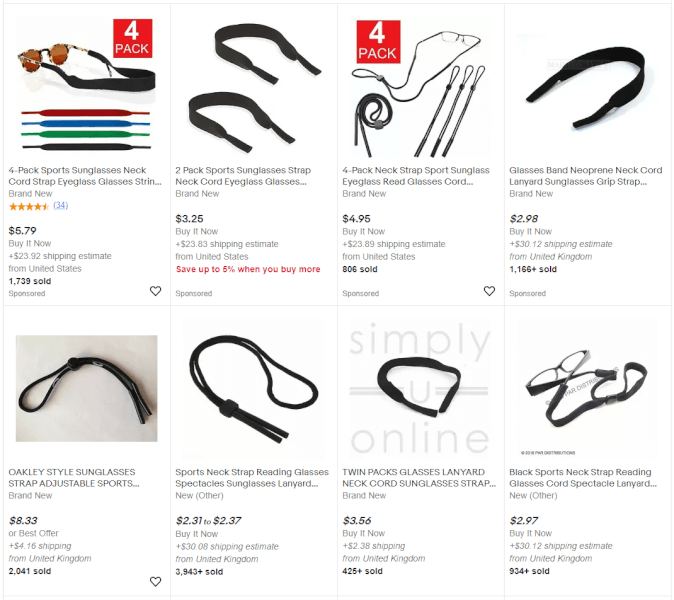Open Glasses Band Neoprene Neck Cord listing

(585, 176)
